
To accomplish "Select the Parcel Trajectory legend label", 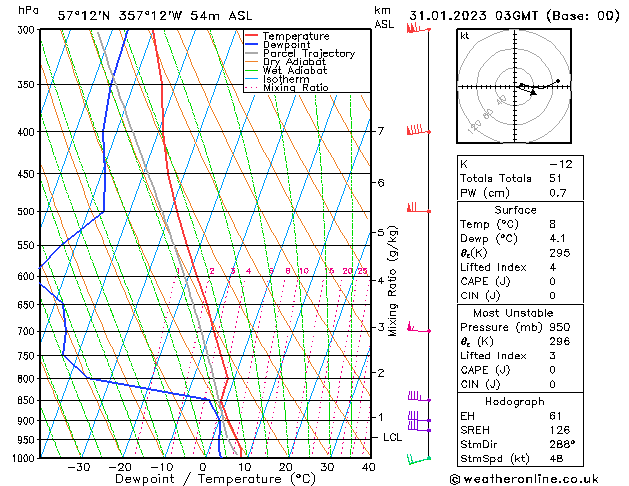I will [309, 53].
